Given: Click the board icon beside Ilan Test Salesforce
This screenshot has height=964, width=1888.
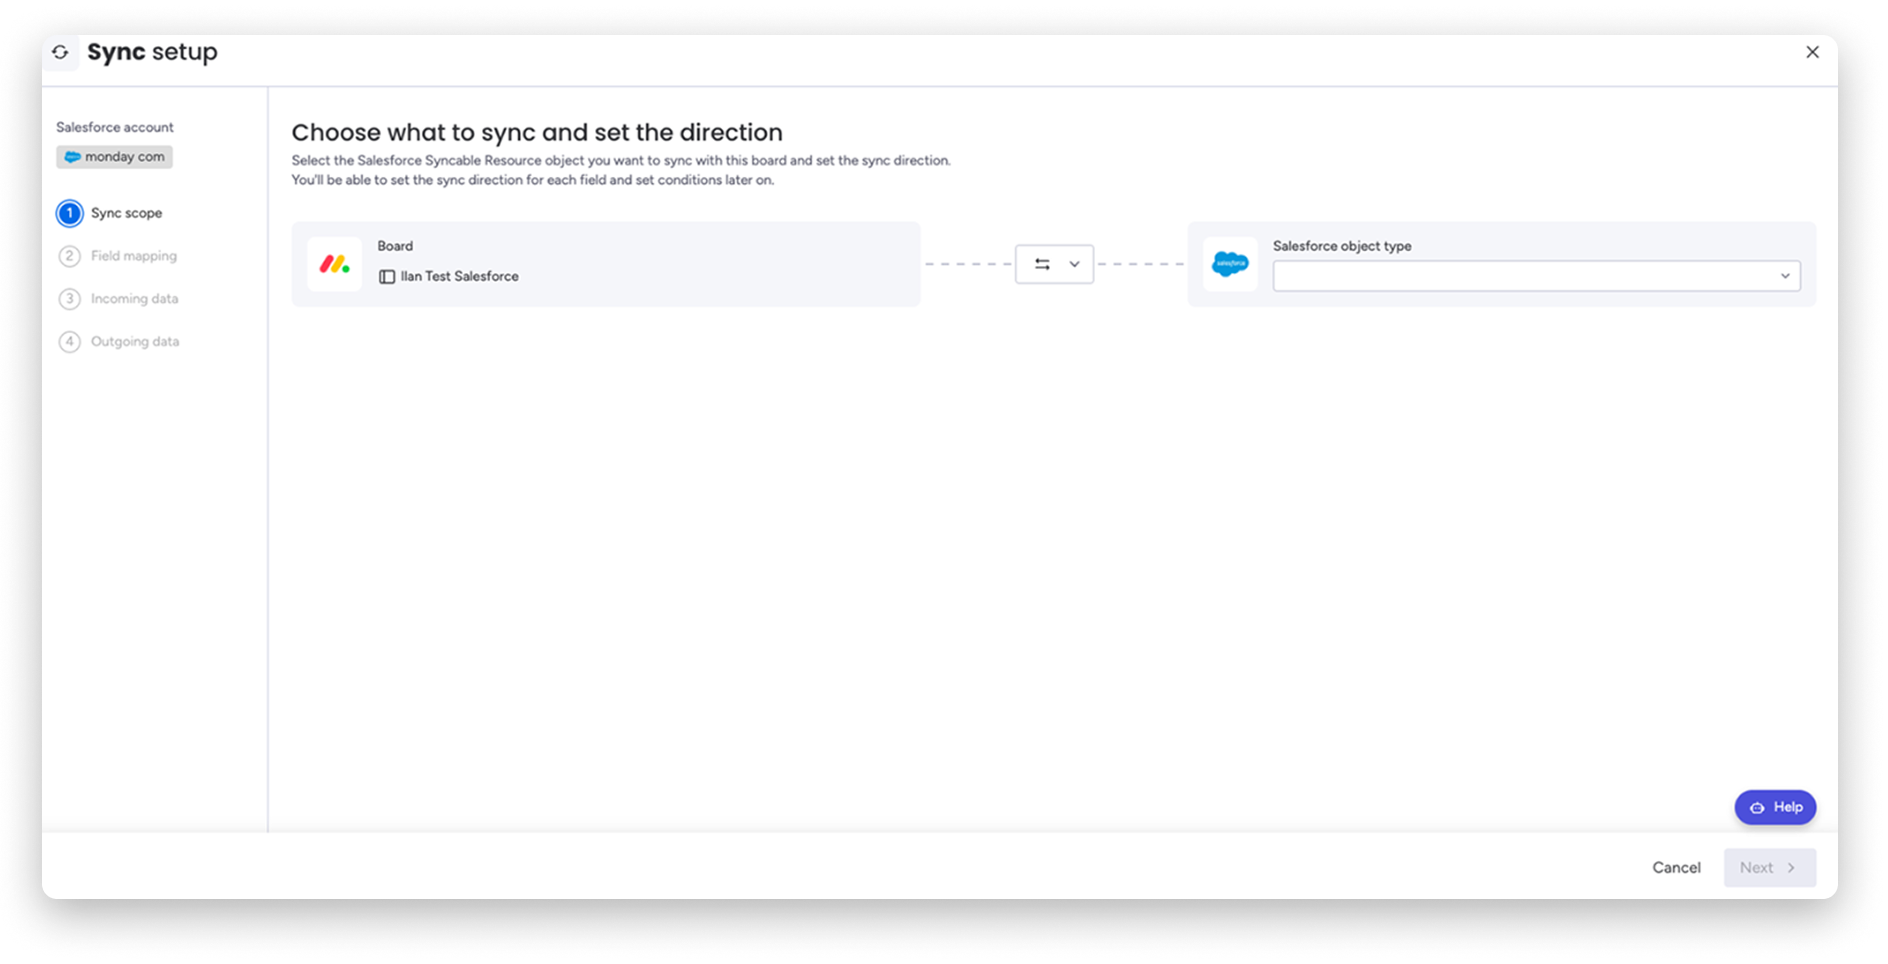Looking at the screenshot, I should 387,277.
